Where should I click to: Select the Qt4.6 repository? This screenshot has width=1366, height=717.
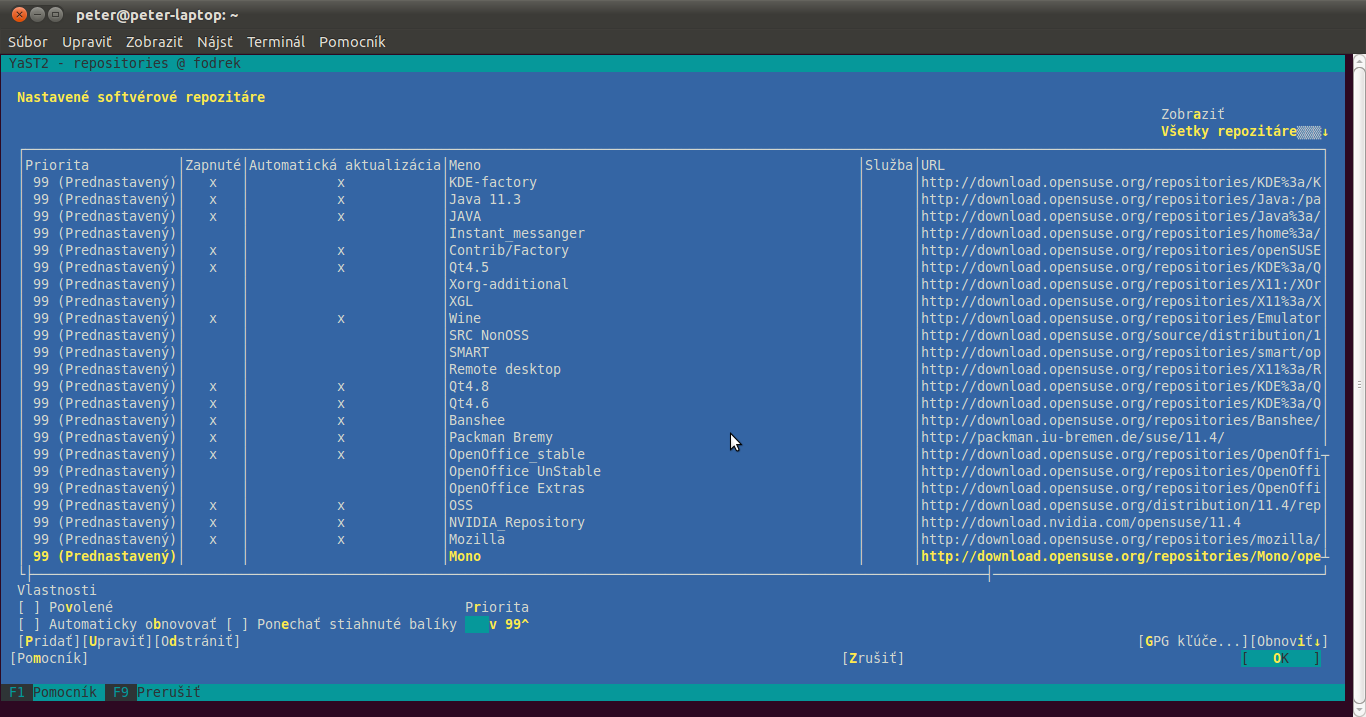[x=469, y=403]
